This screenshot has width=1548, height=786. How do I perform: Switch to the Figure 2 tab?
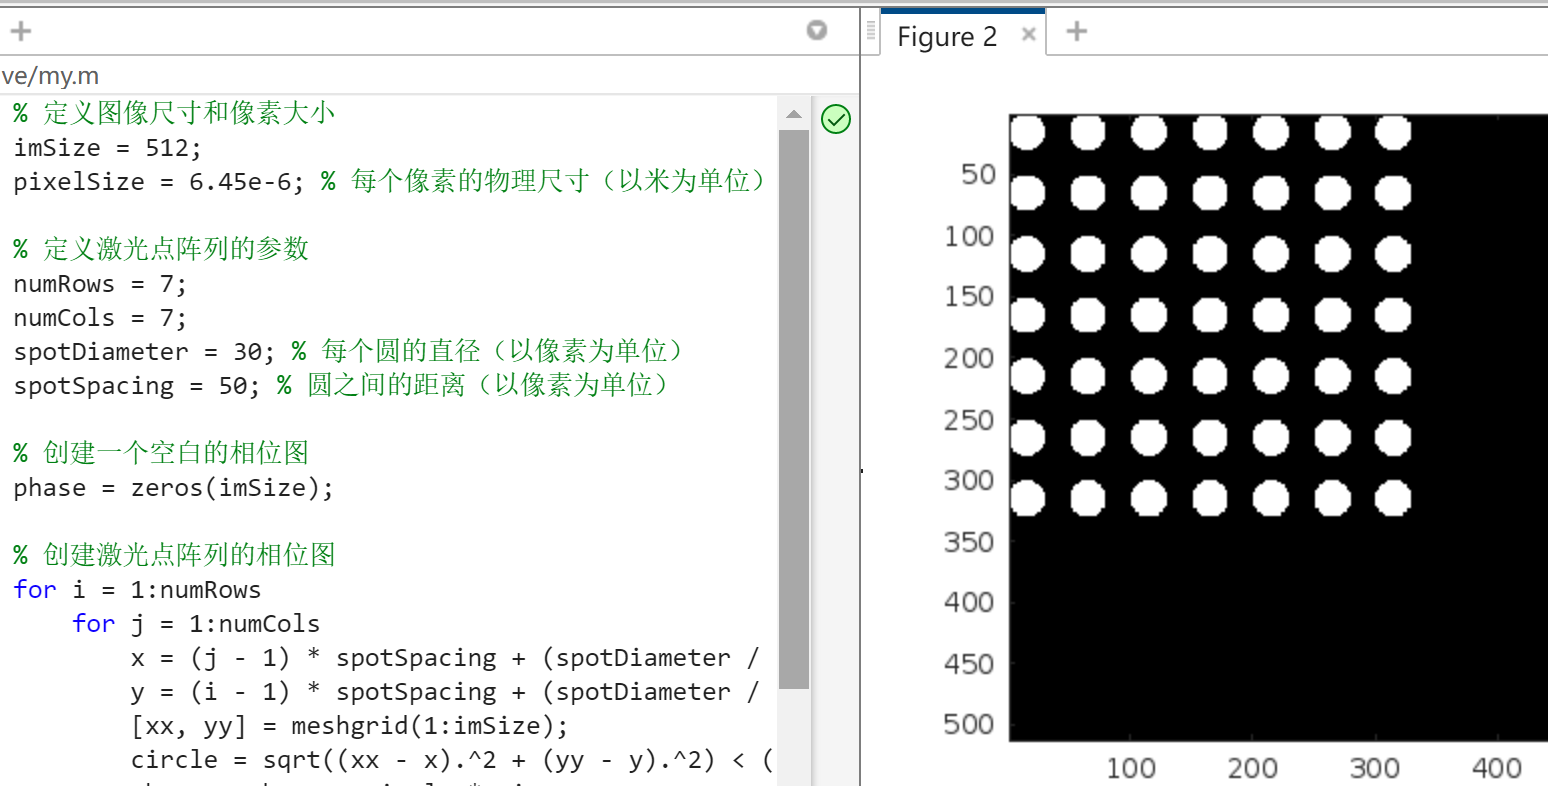click(946, 37)
